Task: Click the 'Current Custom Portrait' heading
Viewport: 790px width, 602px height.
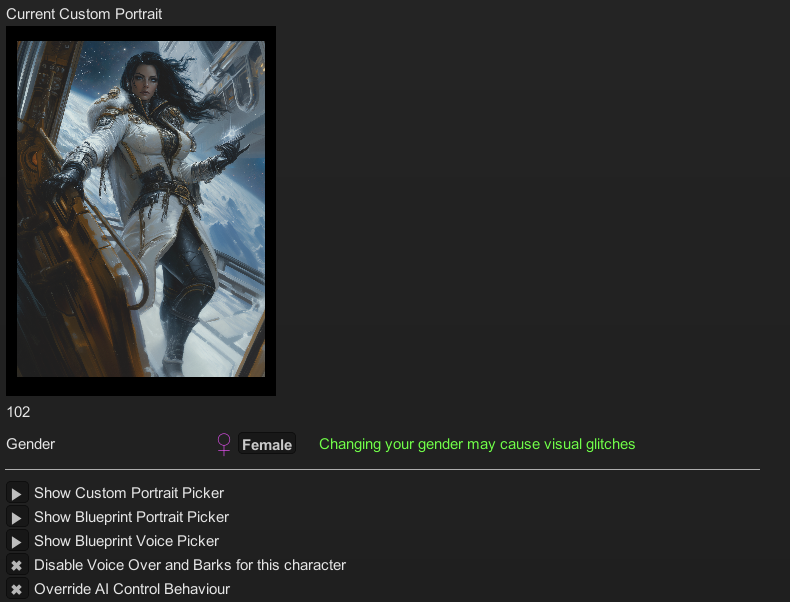Action: pyautogui.click(x=84, y=14)
